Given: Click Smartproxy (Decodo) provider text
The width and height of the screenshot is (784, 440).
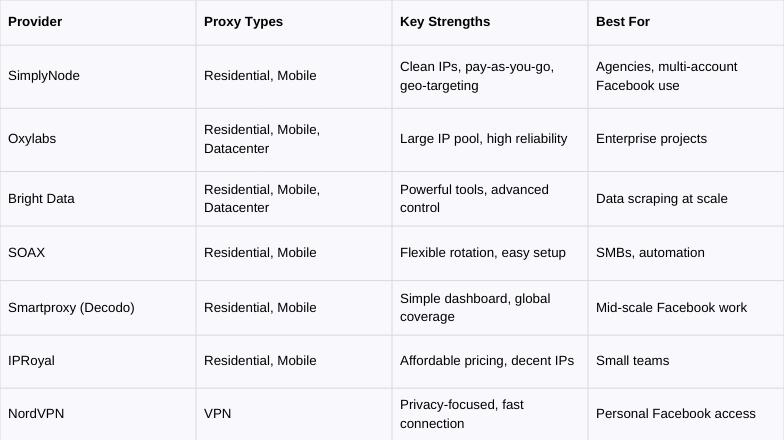Looking at the screenshot, I should (x=71, y=308).
